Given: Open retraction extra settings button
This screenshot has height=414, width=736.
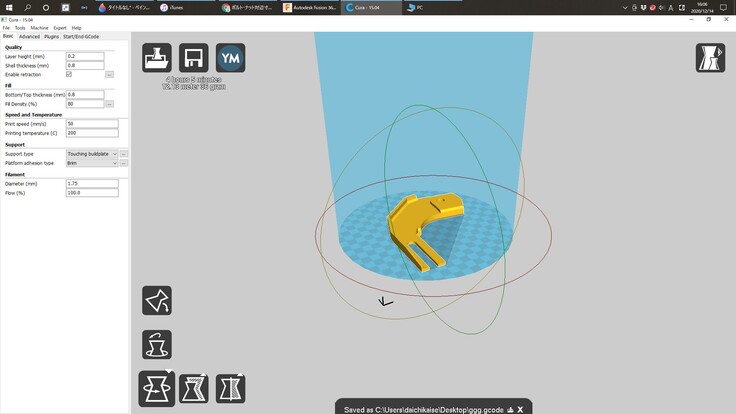Looking at the screenshot, I should pyautogui.click(x=109, y=74).
